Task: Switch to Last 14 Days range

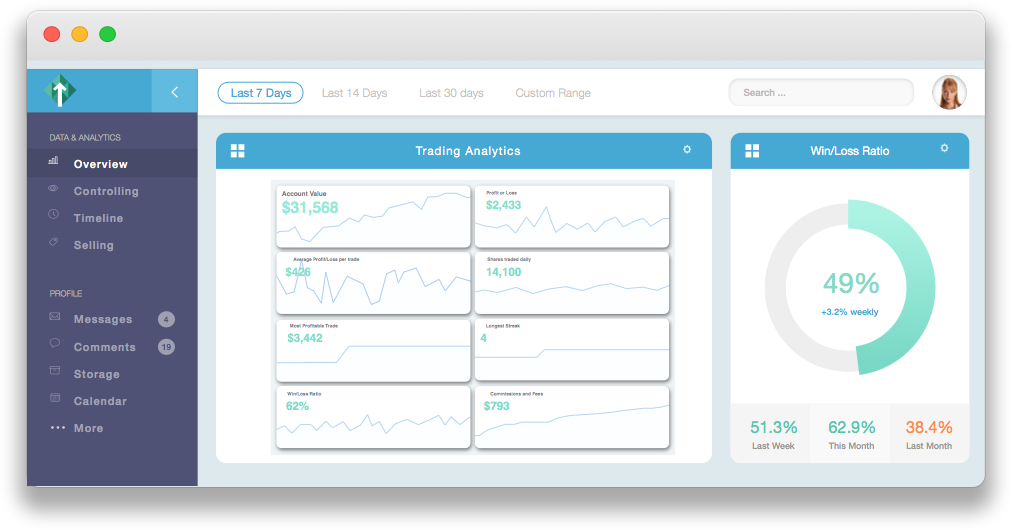Action: coord(354,93)
